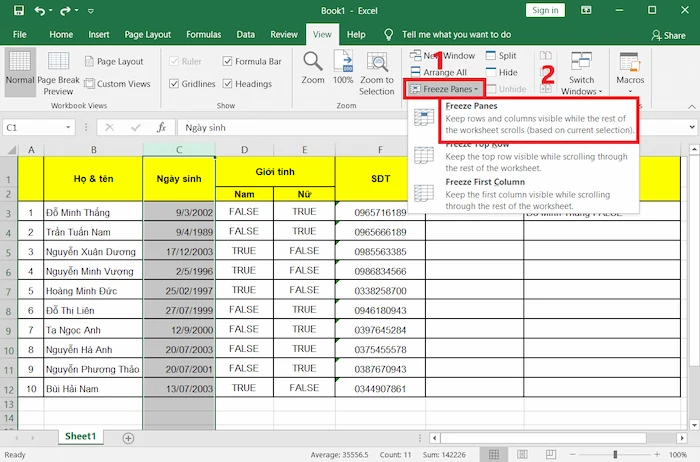
Task: Collapse the ribbon with the chevron
Action: point(692,106)
